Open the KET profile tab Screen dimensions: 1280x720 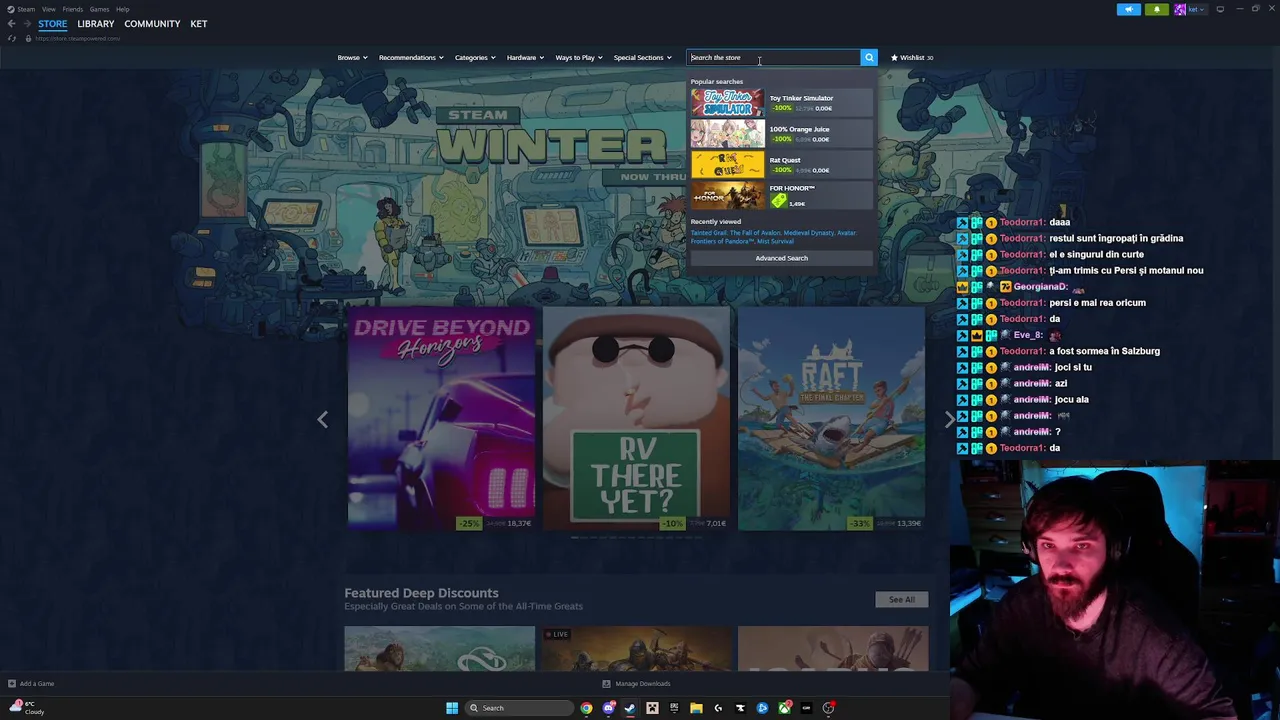(199, 24)
